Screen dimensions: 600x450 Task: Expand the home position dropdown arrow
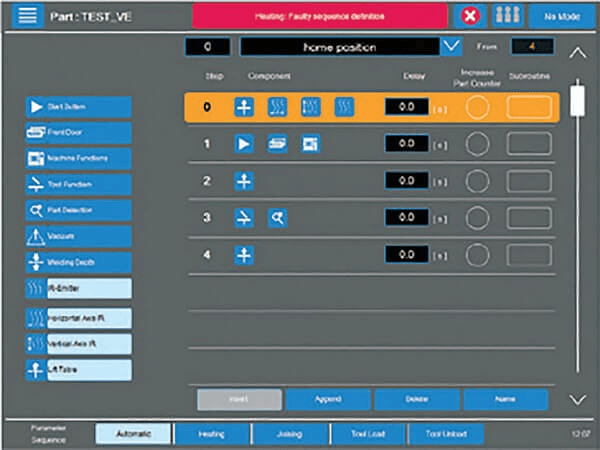(452, 47)
